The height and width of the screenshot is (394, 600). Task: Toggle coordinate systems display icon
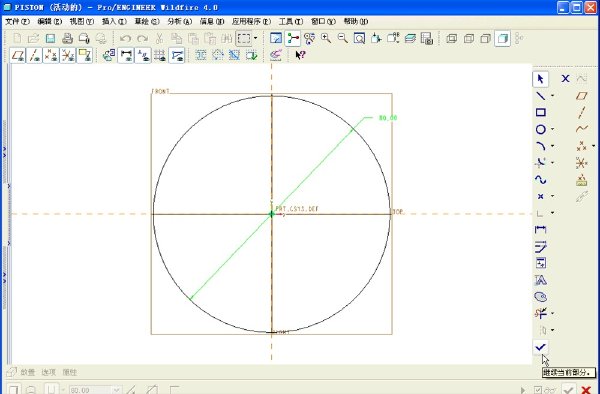point(68,55)
